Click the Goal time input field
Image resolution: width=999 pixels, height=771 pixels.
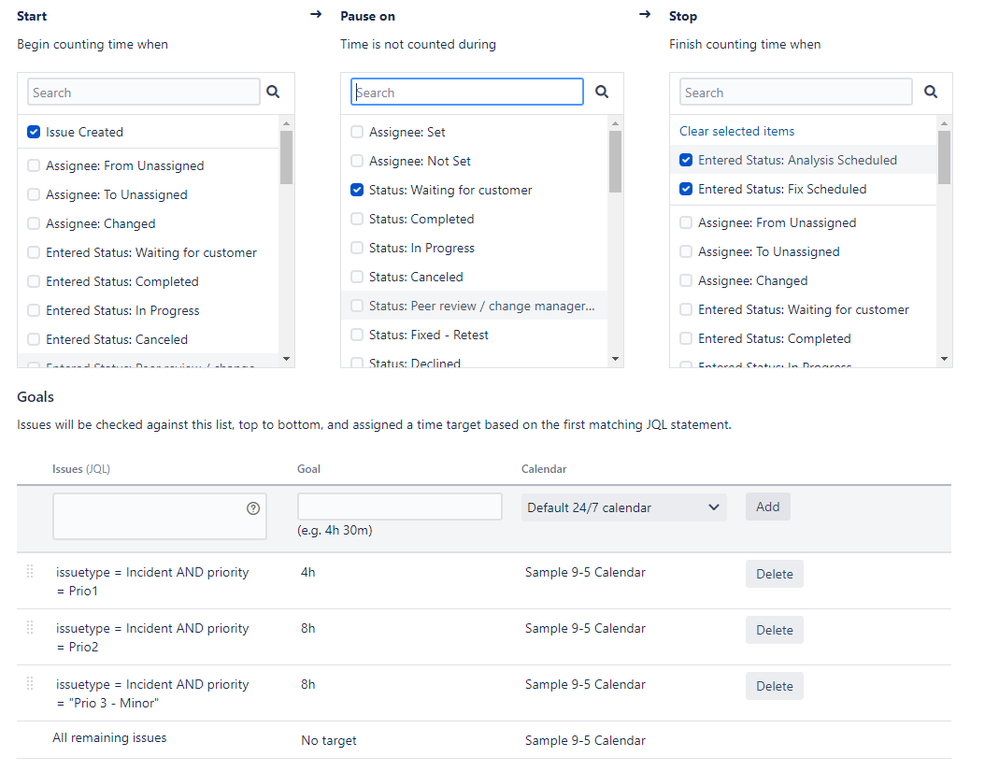[399, 507]
